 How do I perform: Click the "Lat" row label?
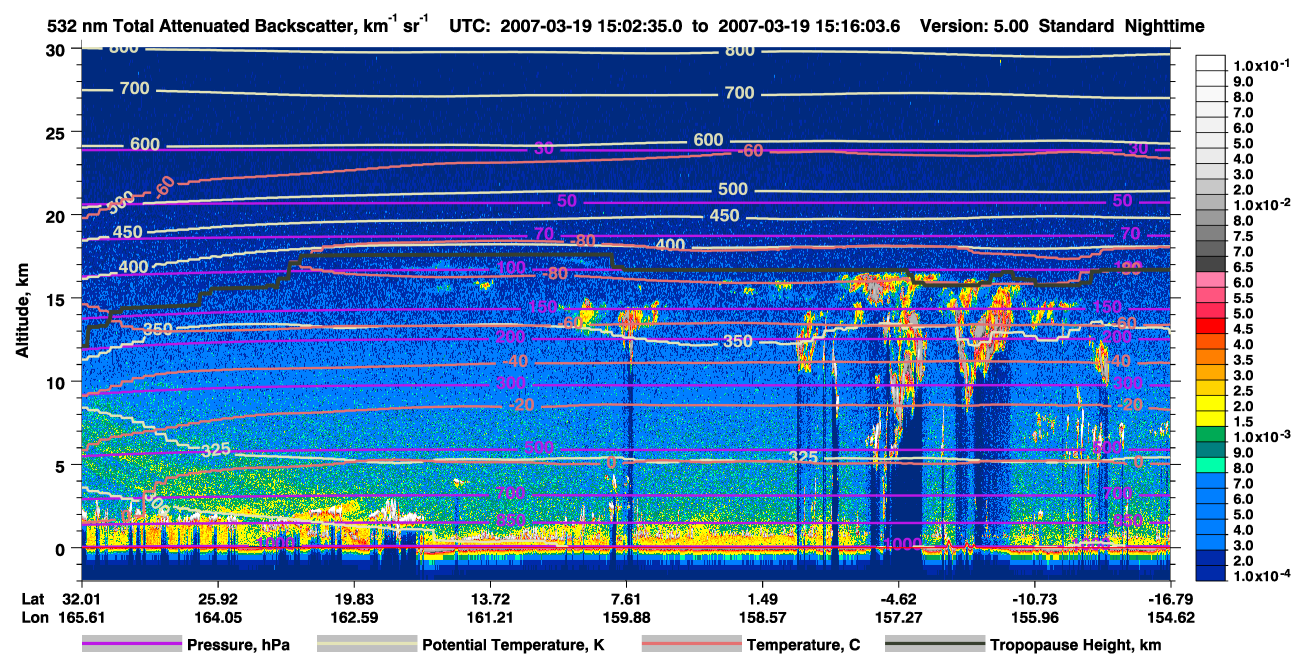32,598
